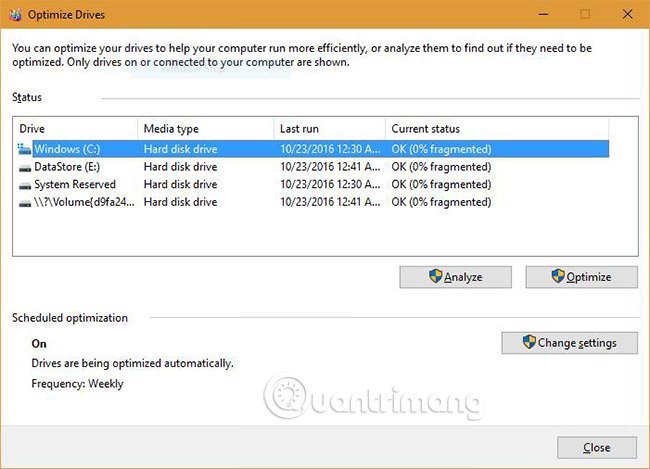Click the DataStore (E:) drive icon
The image size is (650, 469).
(25, 167)
